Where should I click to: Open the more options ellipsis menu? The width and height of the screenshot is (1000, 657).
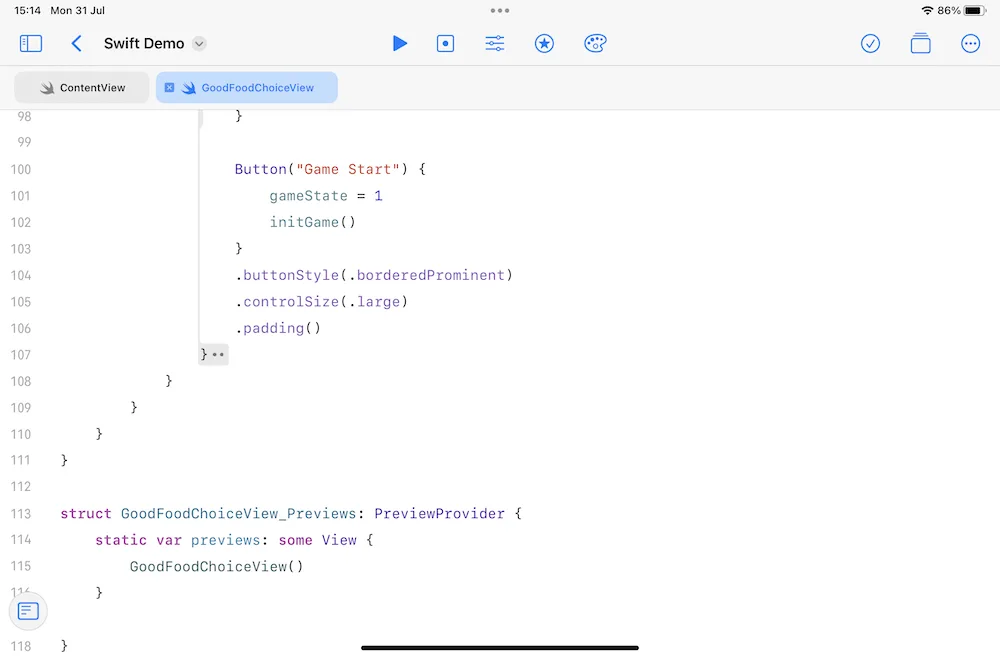click(x=970, y=43)
